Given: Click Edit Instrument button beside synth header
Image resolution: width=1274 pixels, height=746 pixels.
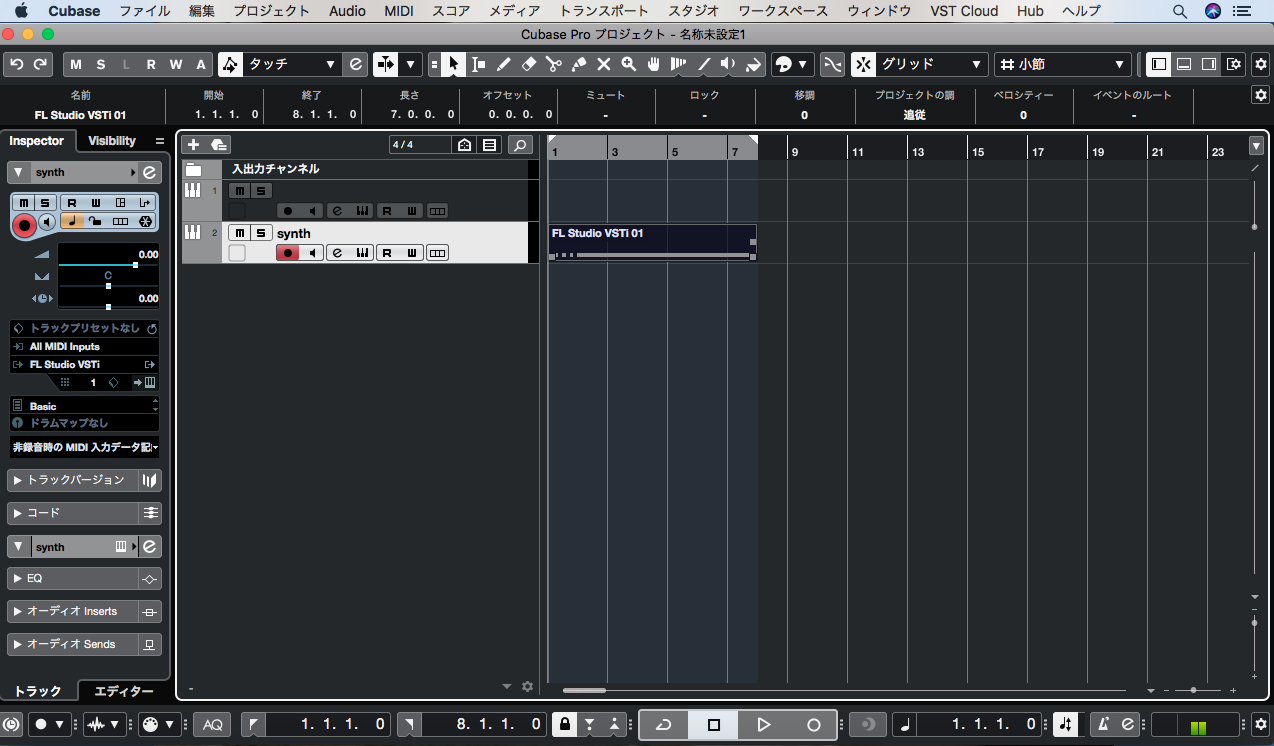Looking at the screenshot, I should point(149,172).
